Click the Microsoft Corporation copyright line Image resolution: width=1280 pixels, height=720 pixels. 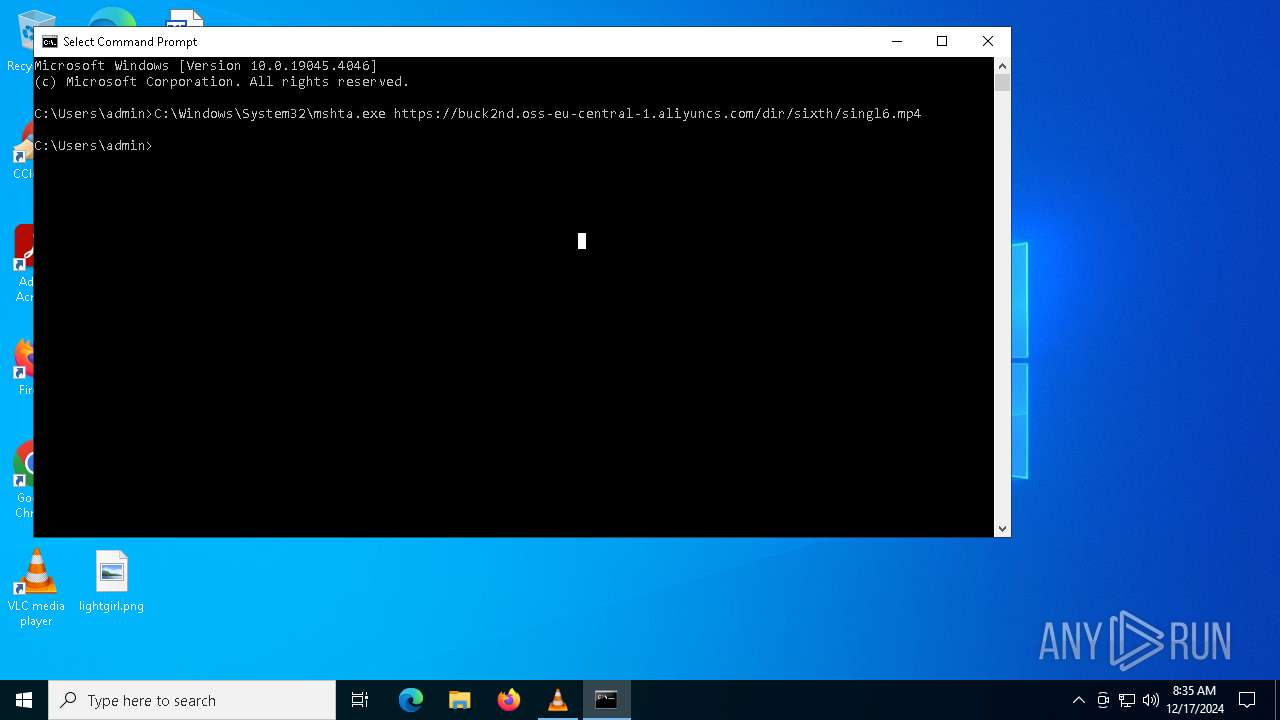pos(222,82)
